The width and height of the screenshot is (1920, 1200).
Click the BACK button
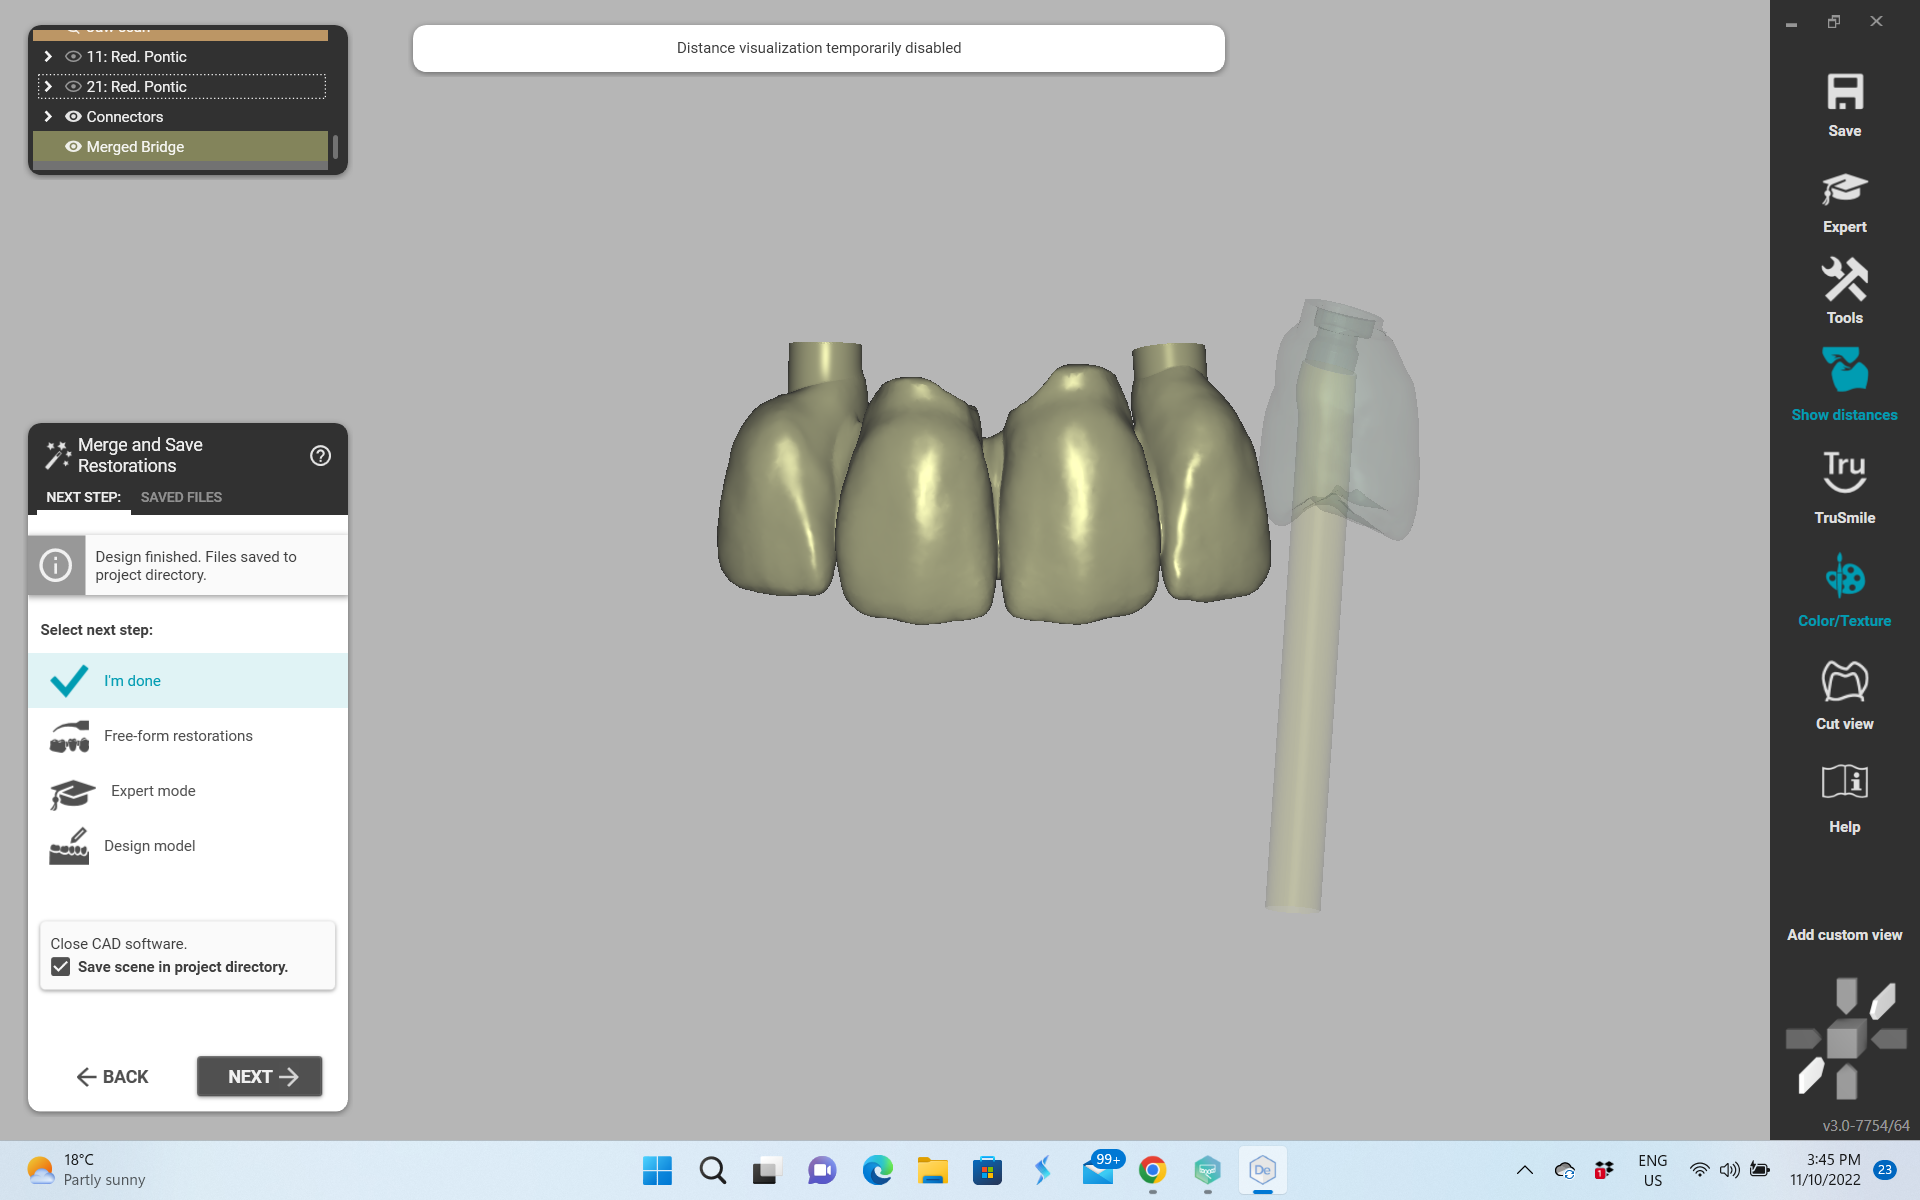(112, 1077)
